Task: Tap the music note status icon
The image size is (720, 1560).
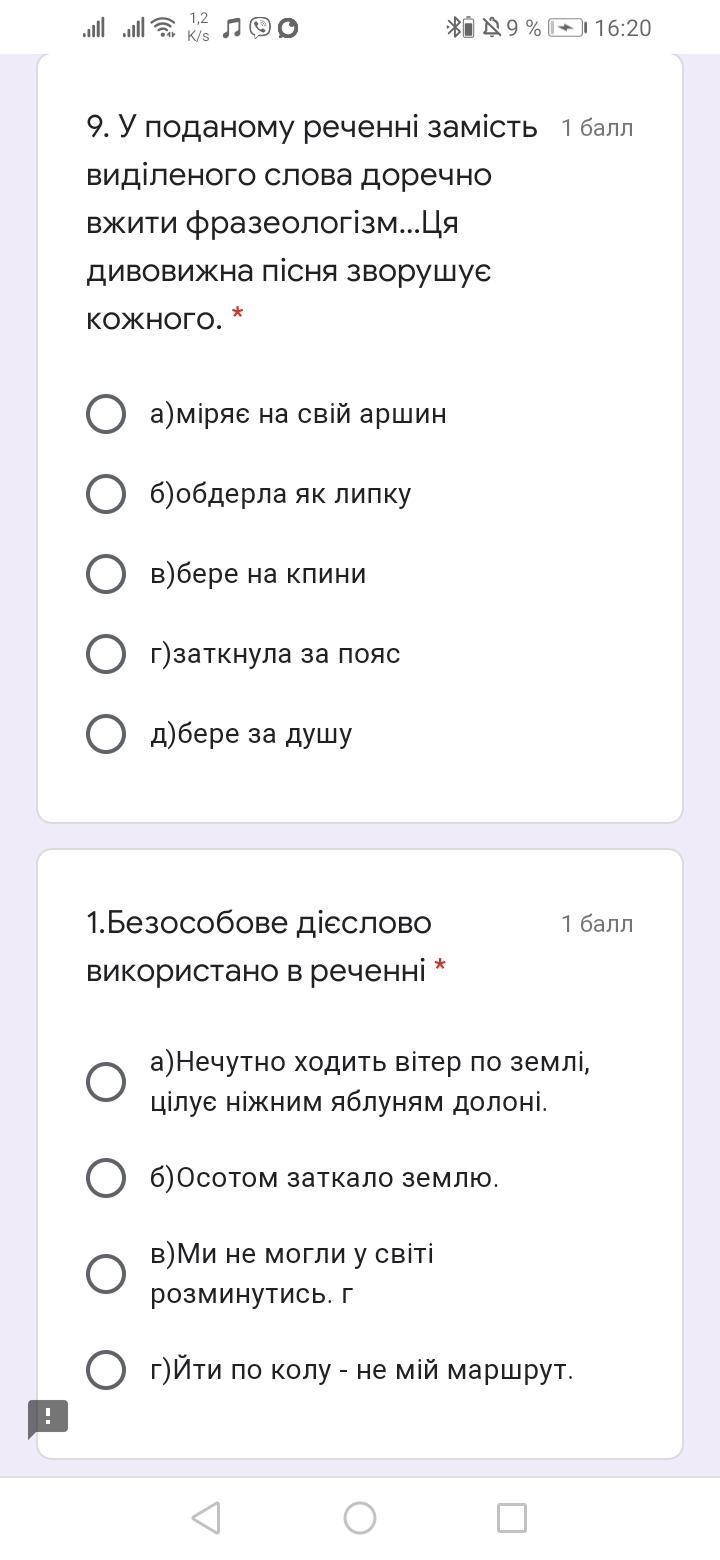Action: (x=231, y=28)
